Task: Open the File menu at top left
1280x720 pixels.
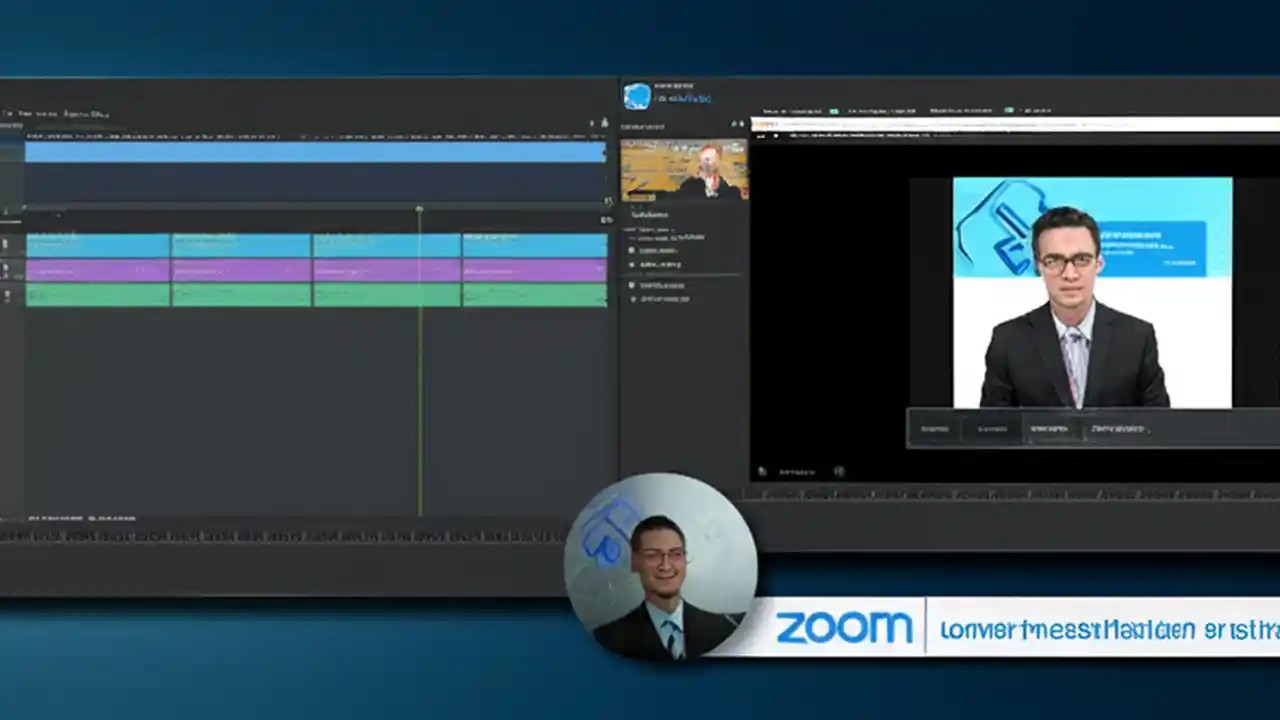Action: tap(10, 113)
